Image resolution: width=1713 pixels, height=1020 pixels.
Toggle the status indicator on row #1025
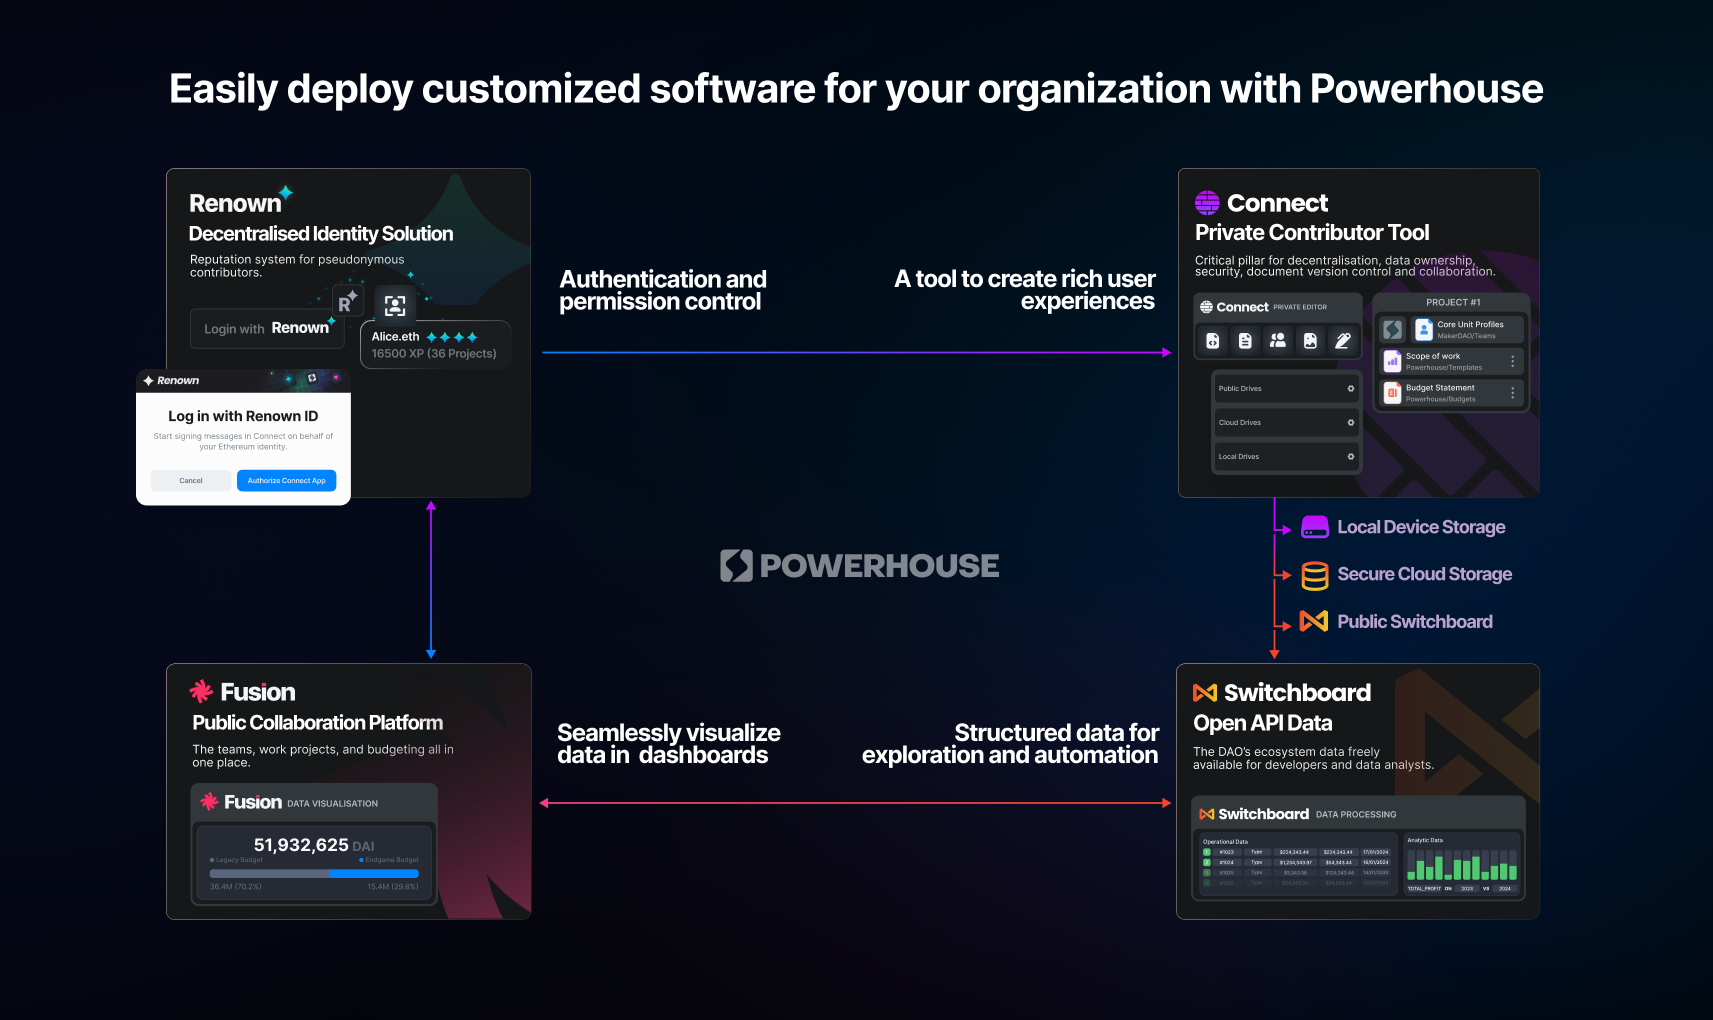[x=1206, y=872]
